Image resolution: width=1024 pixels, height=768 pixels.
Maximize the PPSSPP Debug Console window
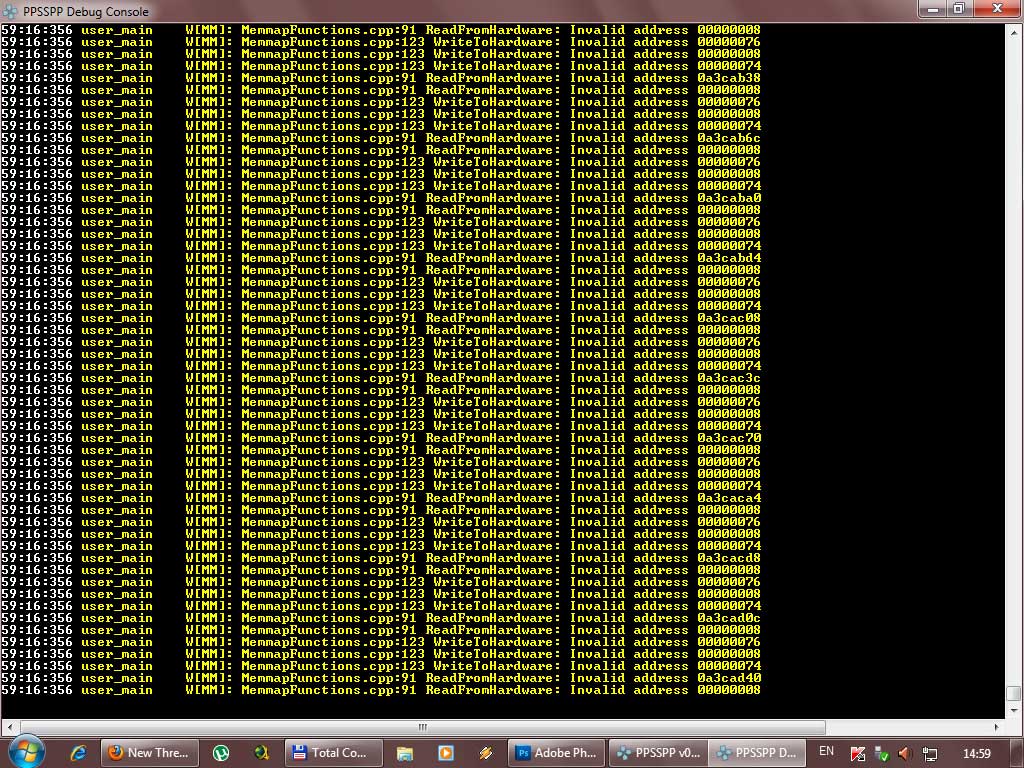point(958,9)
